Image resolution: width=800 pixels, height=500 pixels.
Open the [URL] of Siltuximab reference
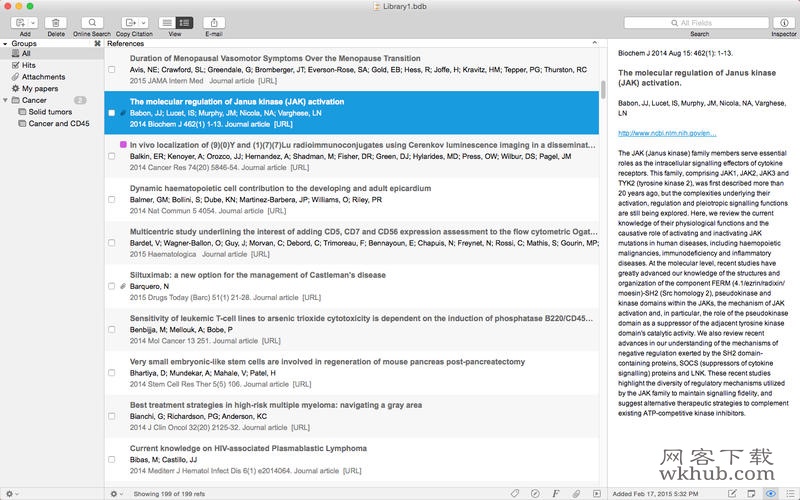click(312, 297)
